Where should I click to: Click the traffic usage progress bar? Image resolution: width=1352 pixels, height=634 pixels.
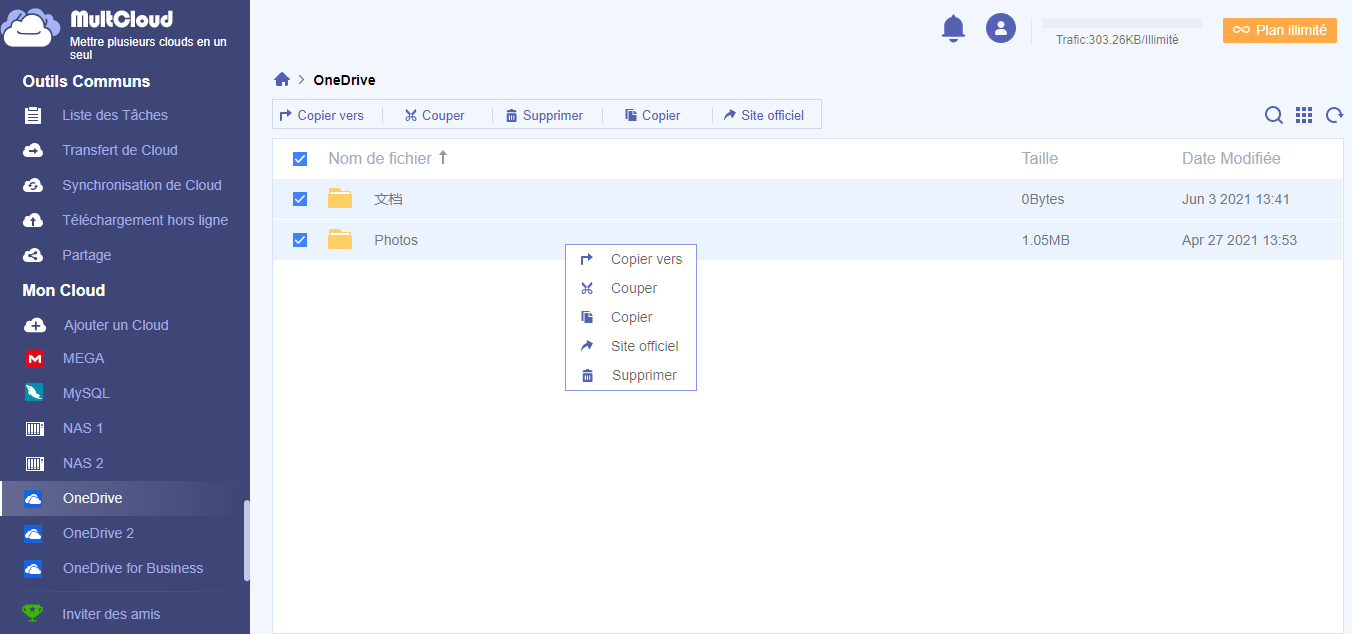pyautogui.click(x=1122, y=23)
